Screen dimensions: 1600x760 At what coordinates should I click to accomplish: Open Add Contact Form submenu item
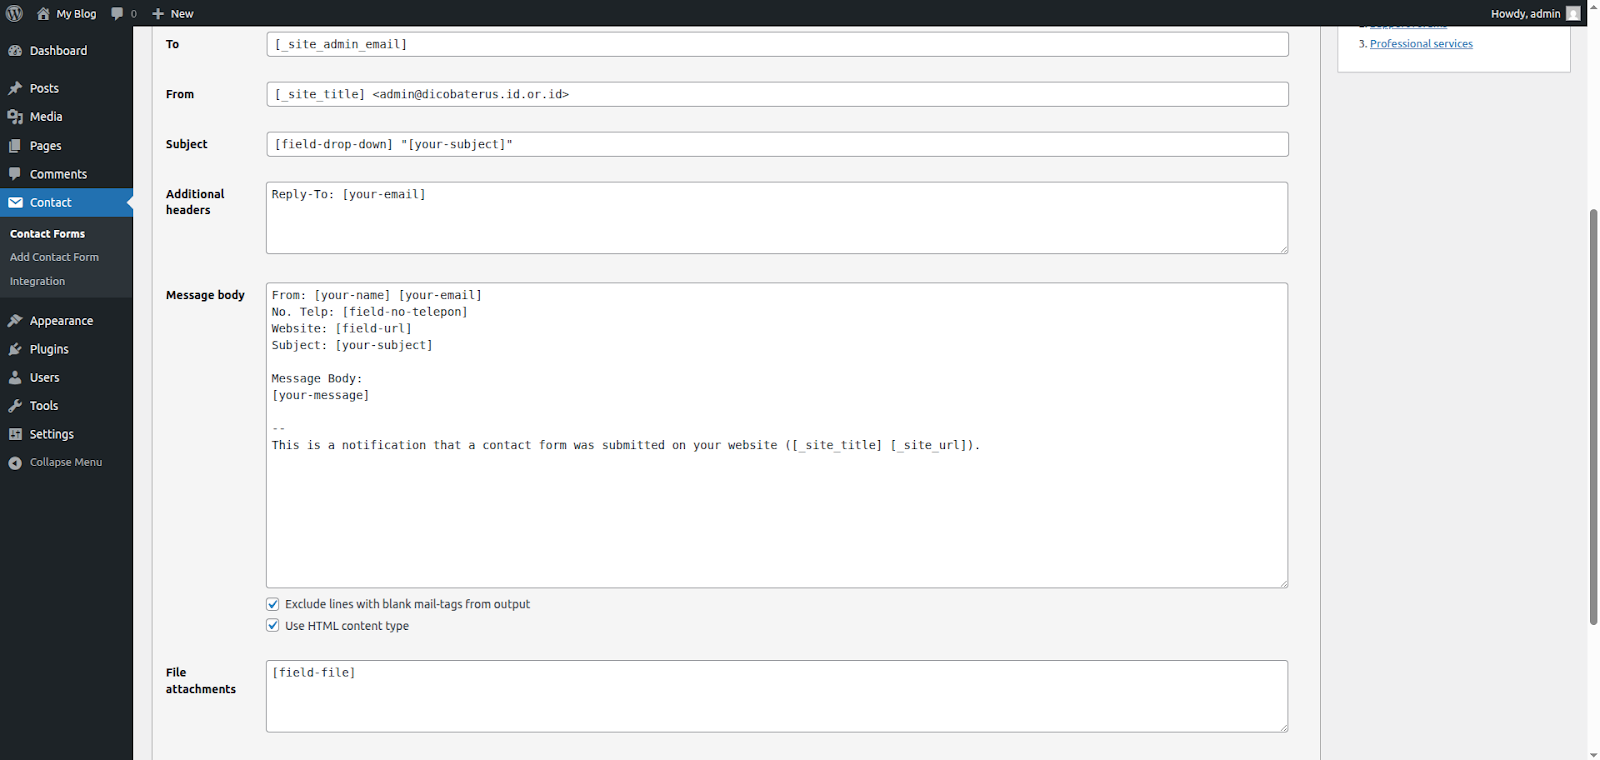coord(54,257)
